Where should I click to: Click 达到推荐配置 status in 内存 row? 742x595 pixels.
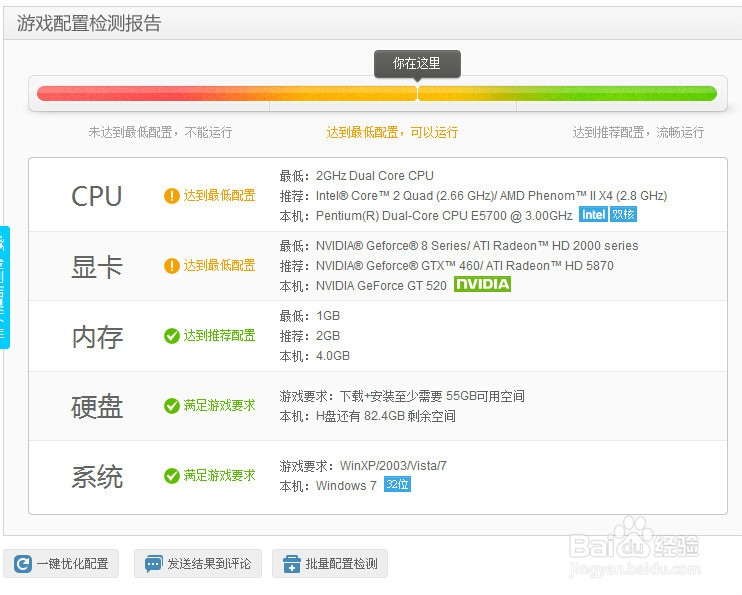pos(220,336)
